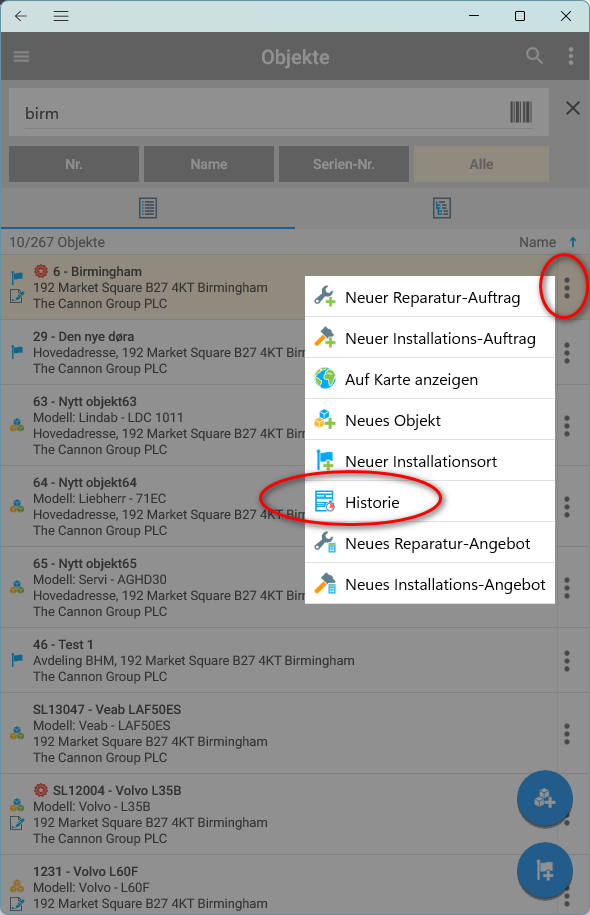The width and height of the screenshot is (590, 915).
Task: Click the flag-plus icon of Neuer Installationsort
Action: tap(325, 460)
